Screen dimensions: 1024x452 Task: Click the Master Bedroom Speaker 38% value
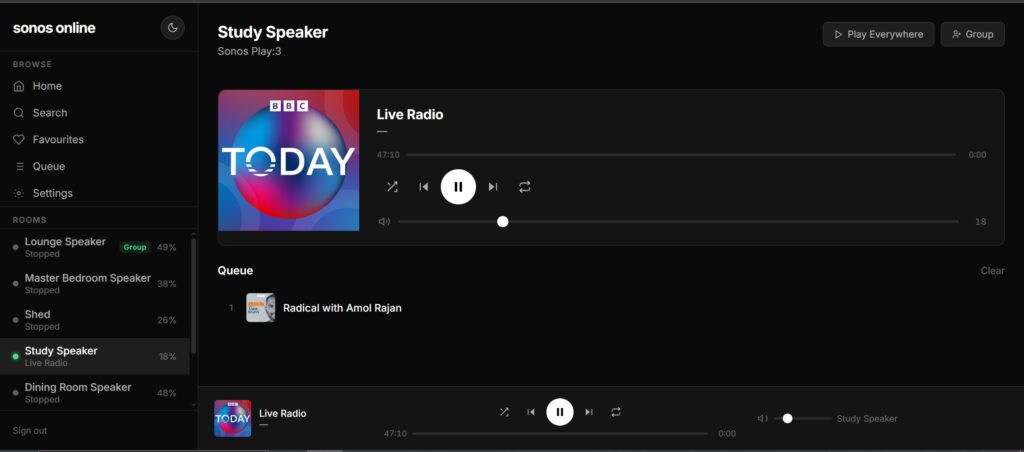pos(167,284)
